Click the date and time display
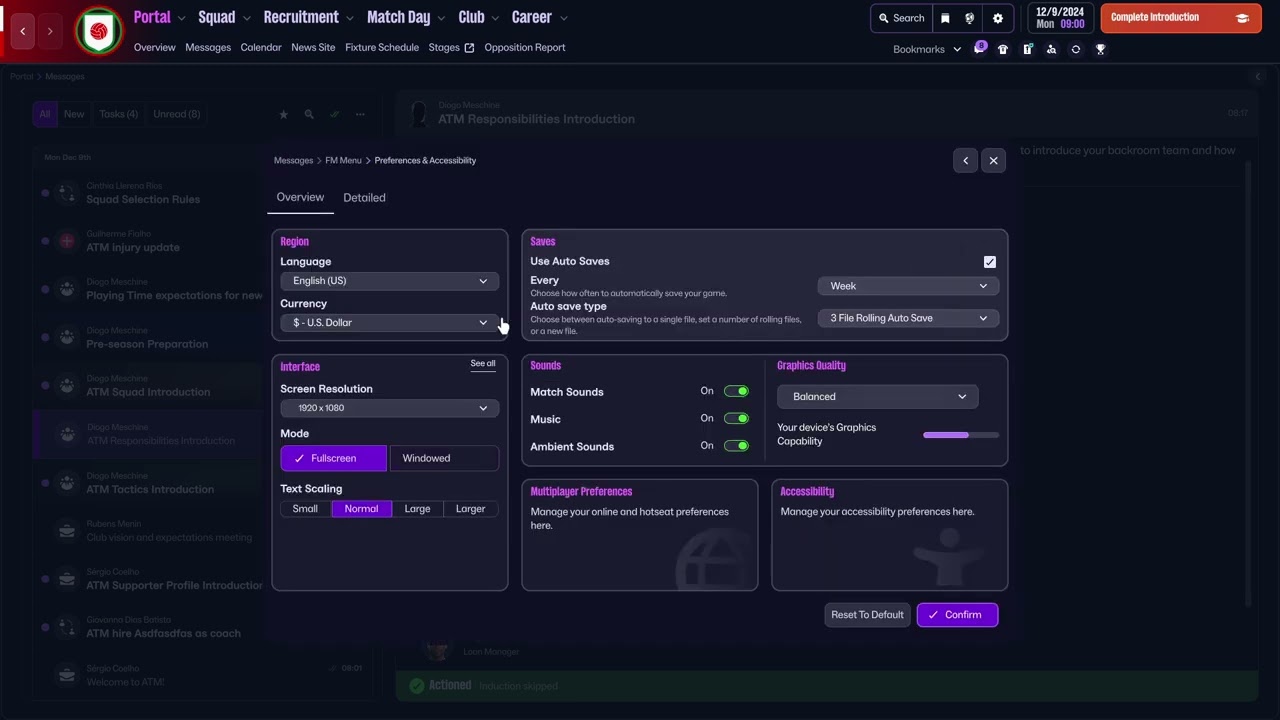This screenshot has width=1280, height=720. [1060, 18]
